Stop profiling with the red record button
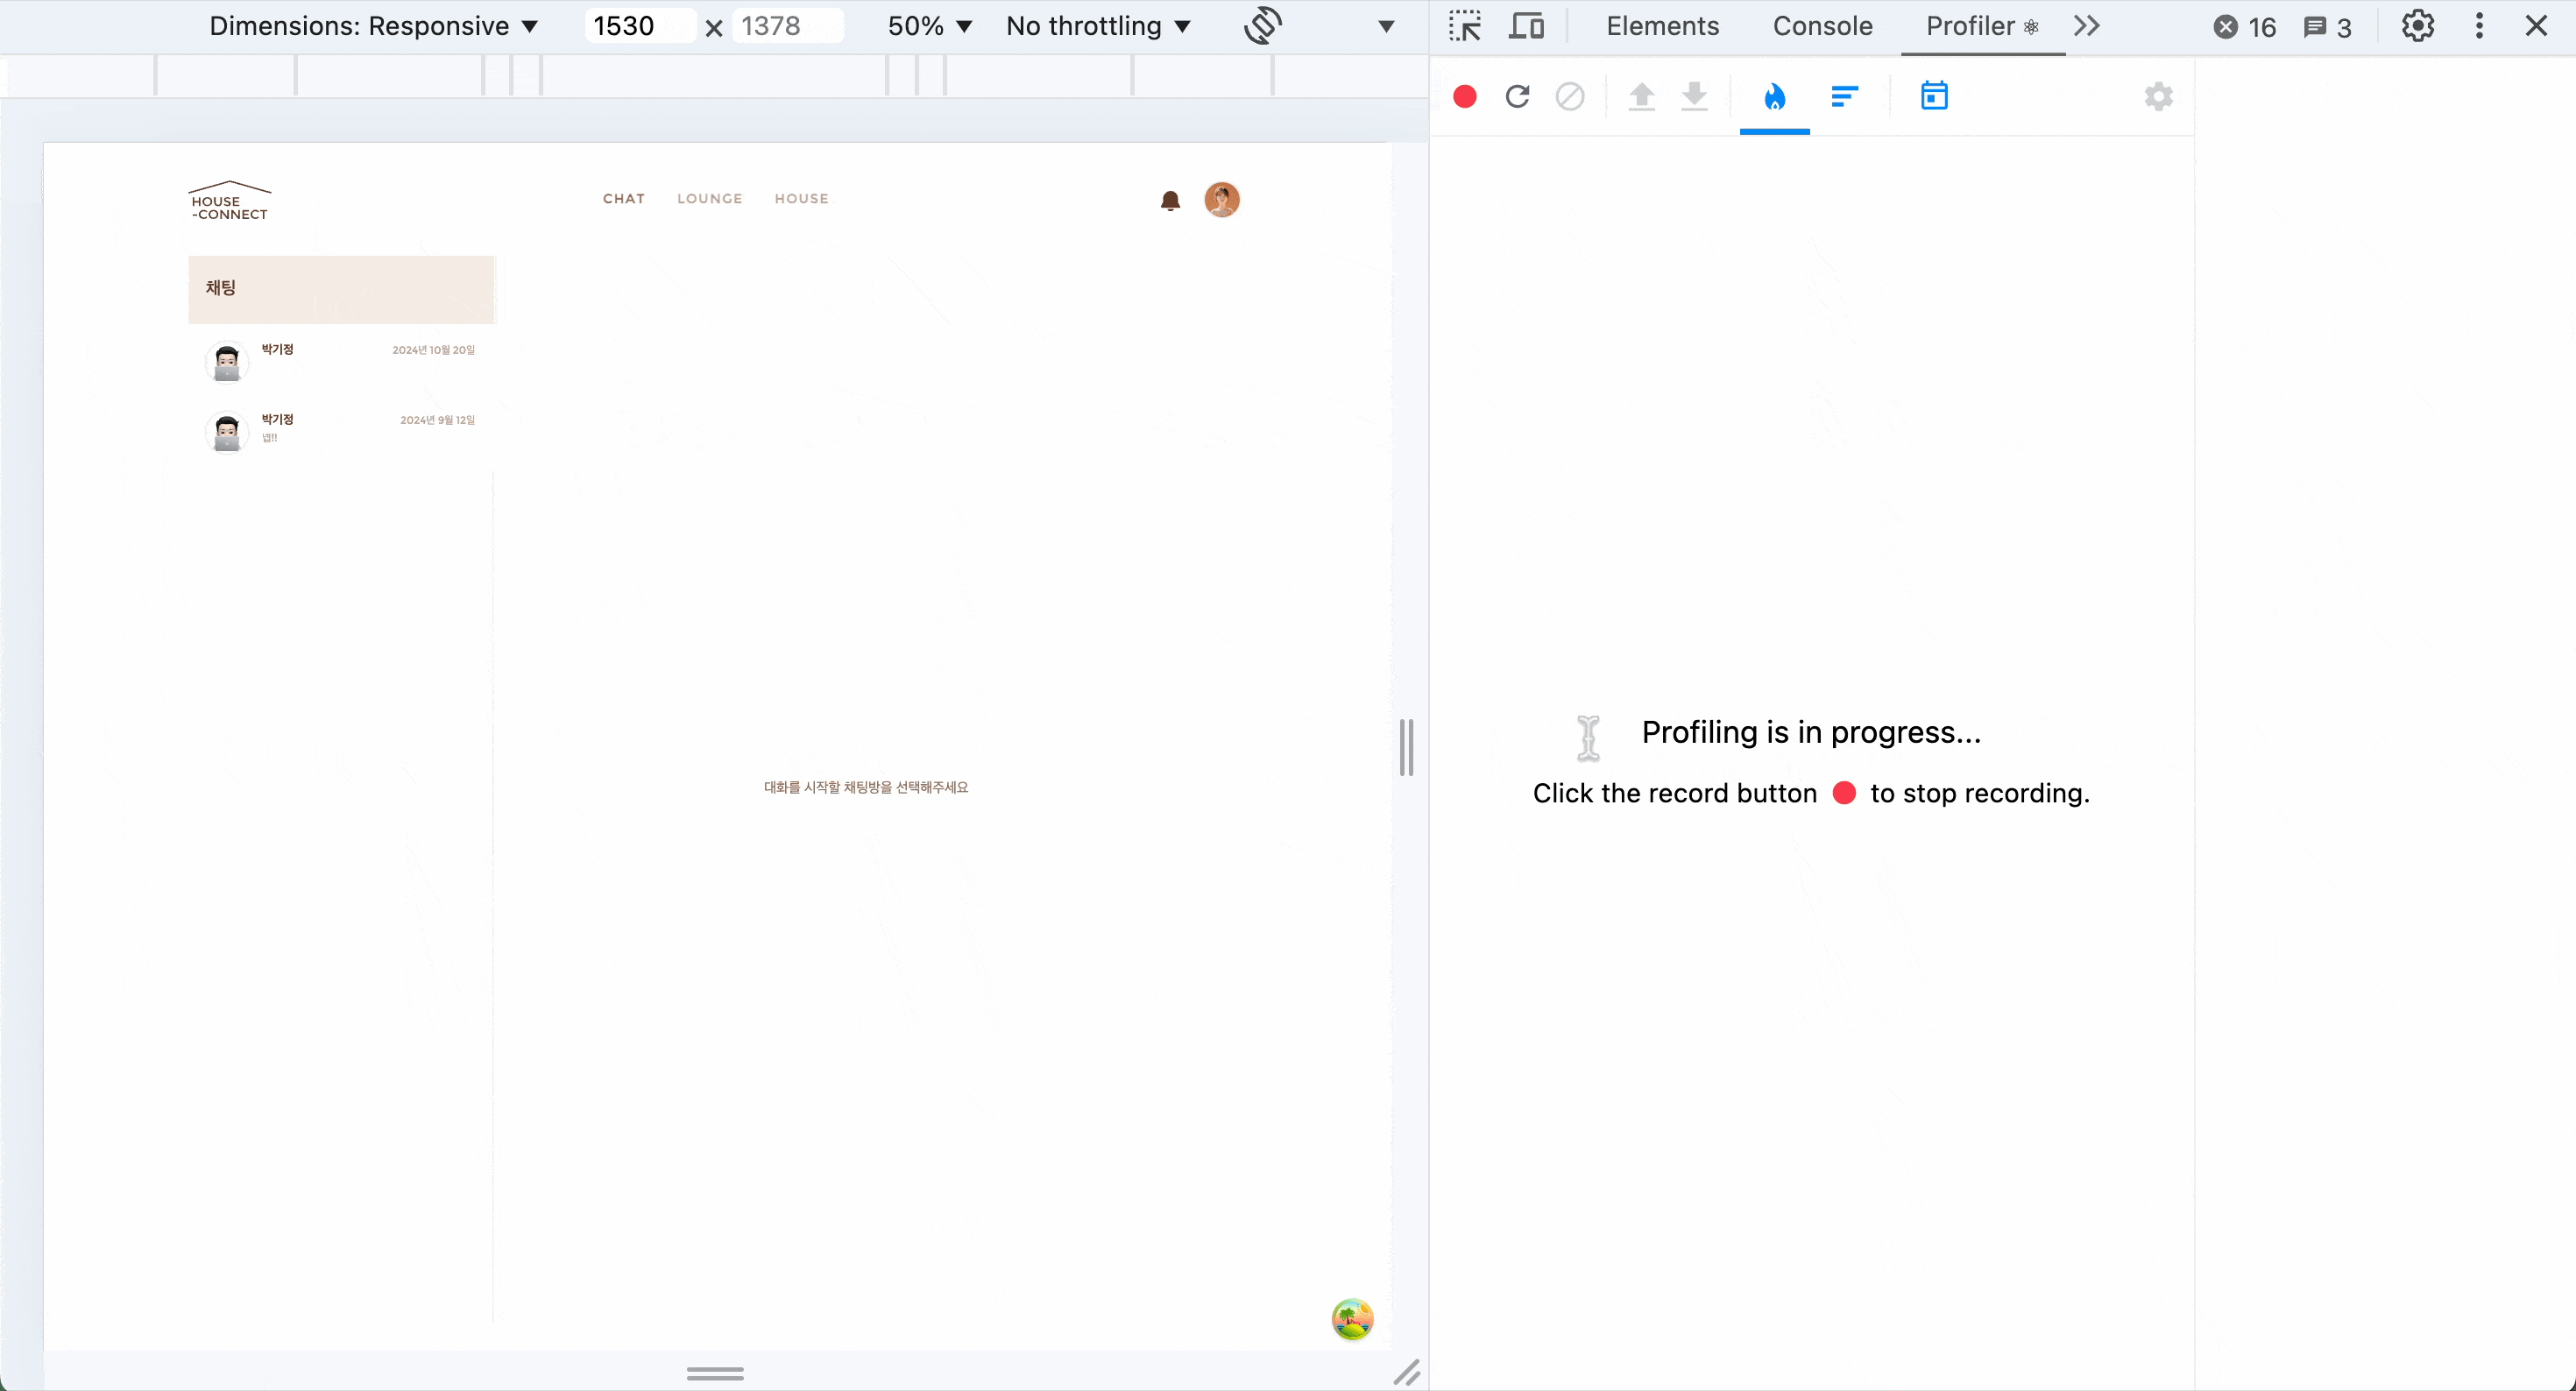This screenshot has width=2576, height=1391. (1465, 97)
